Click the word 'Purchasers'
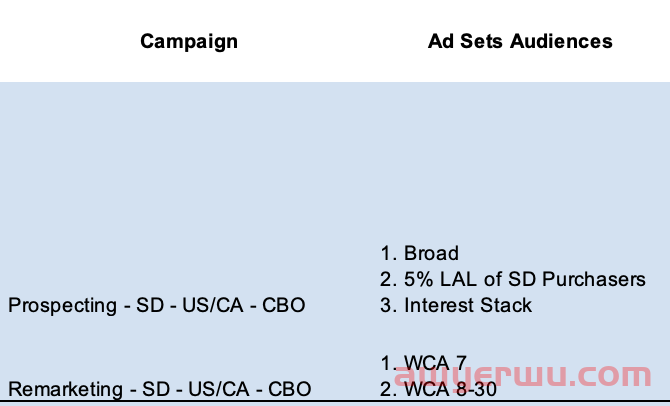 (x=594, y=279)
